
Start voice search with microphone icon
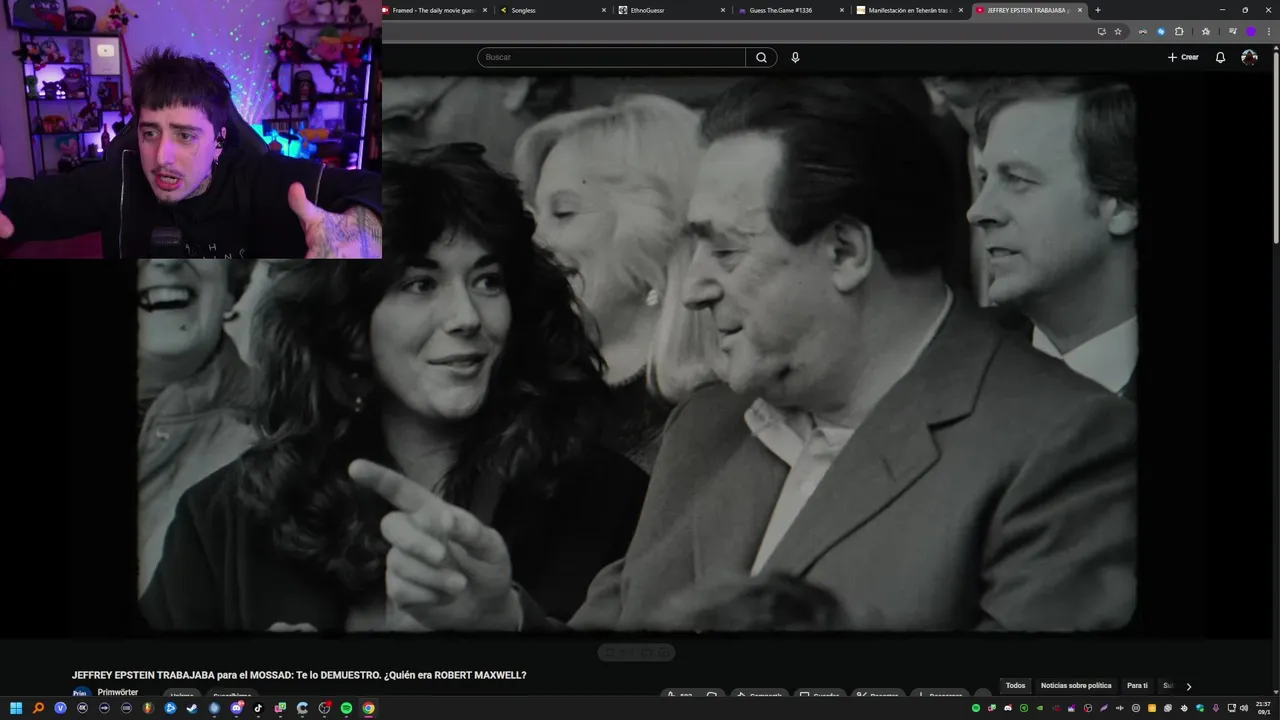[x=795, y=57]
